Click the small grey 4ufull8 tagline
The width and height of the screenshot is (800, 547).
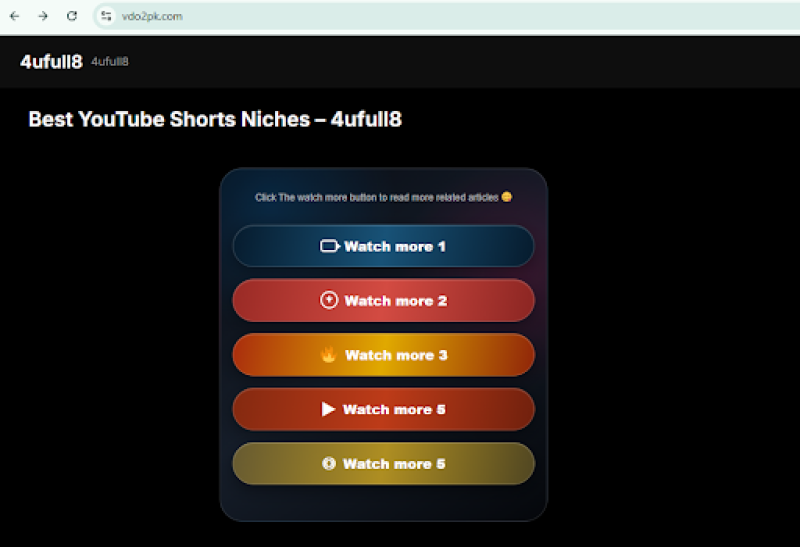(x=110, y=62)
